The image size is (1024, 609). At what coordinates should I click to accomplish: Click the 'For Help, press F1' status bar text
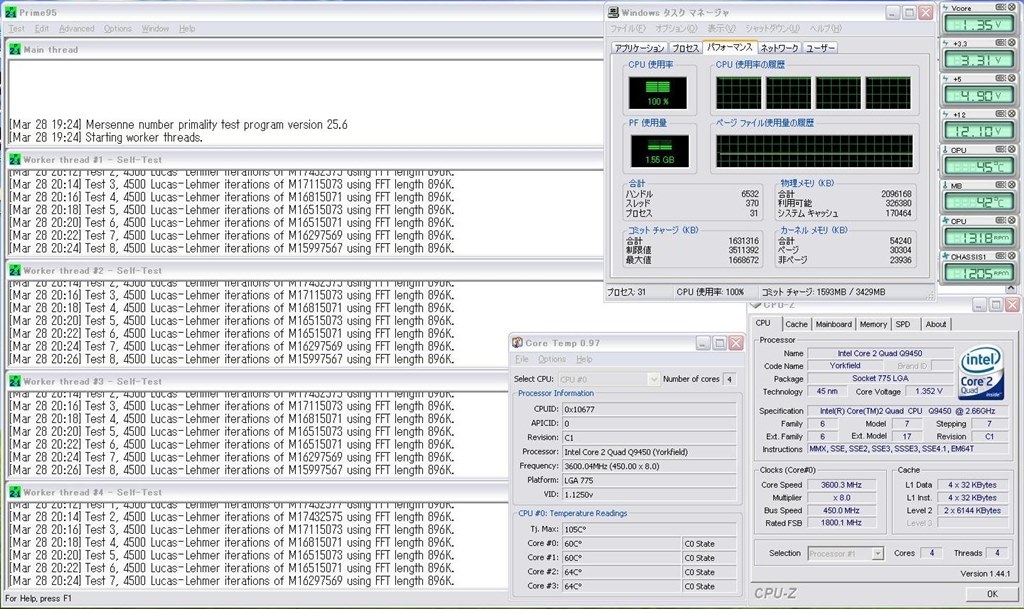click(39, 598)
